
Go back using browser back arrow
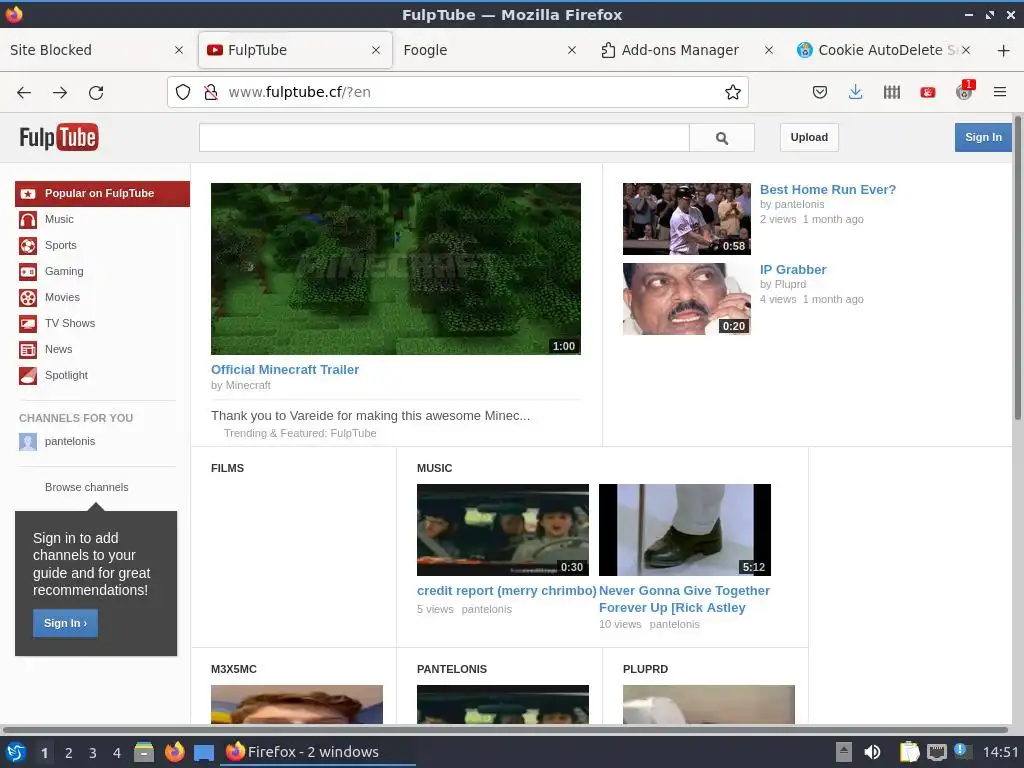pos(24,92)
